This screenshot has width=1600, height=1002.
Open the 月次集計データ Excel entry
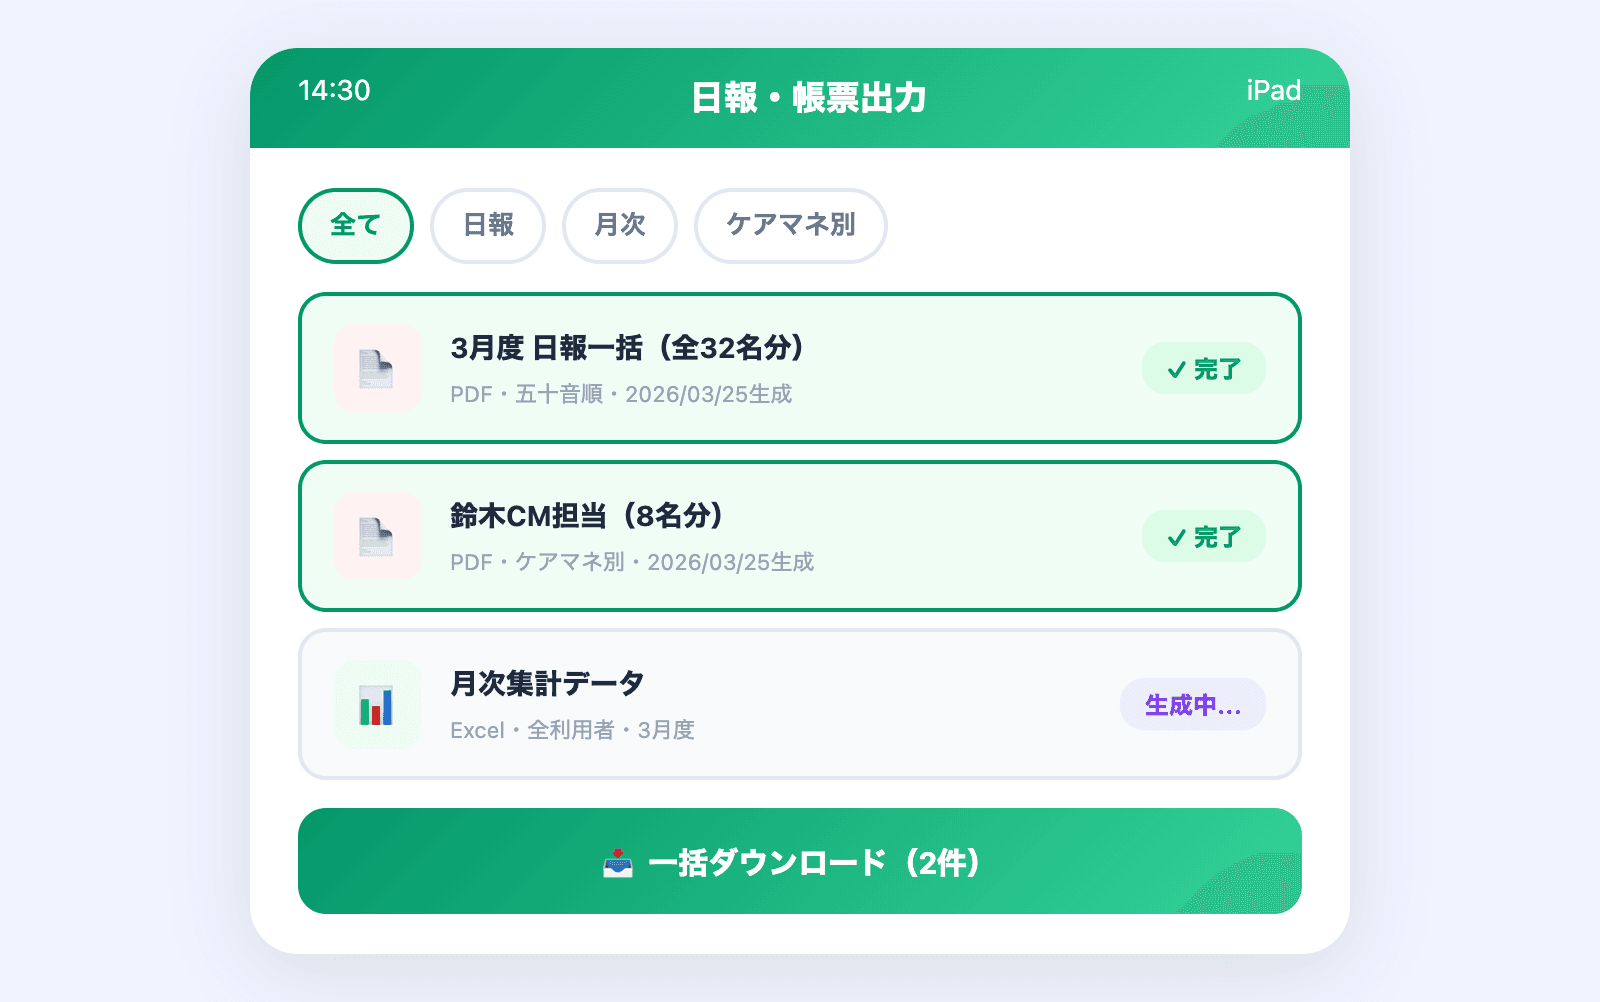tap(800, 704)
